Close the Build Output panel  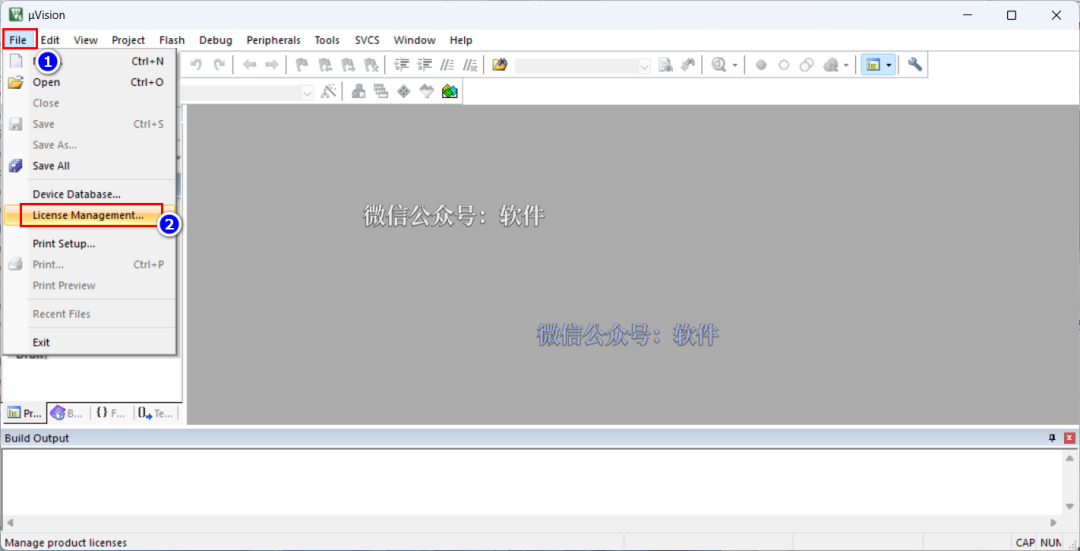click(1069, 438)
